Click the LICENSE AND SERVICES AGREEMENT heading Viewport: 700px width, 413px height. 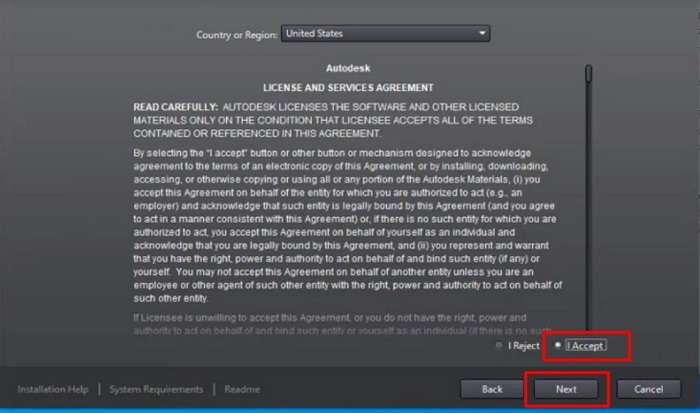[348, 88]
